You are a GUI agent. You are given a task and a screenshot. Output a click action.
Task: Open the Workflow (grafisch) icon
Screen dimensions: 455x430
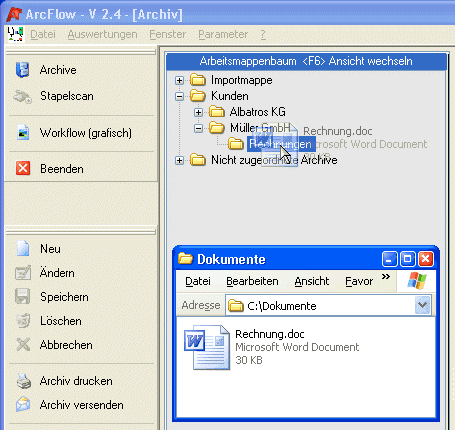[23, 132]
